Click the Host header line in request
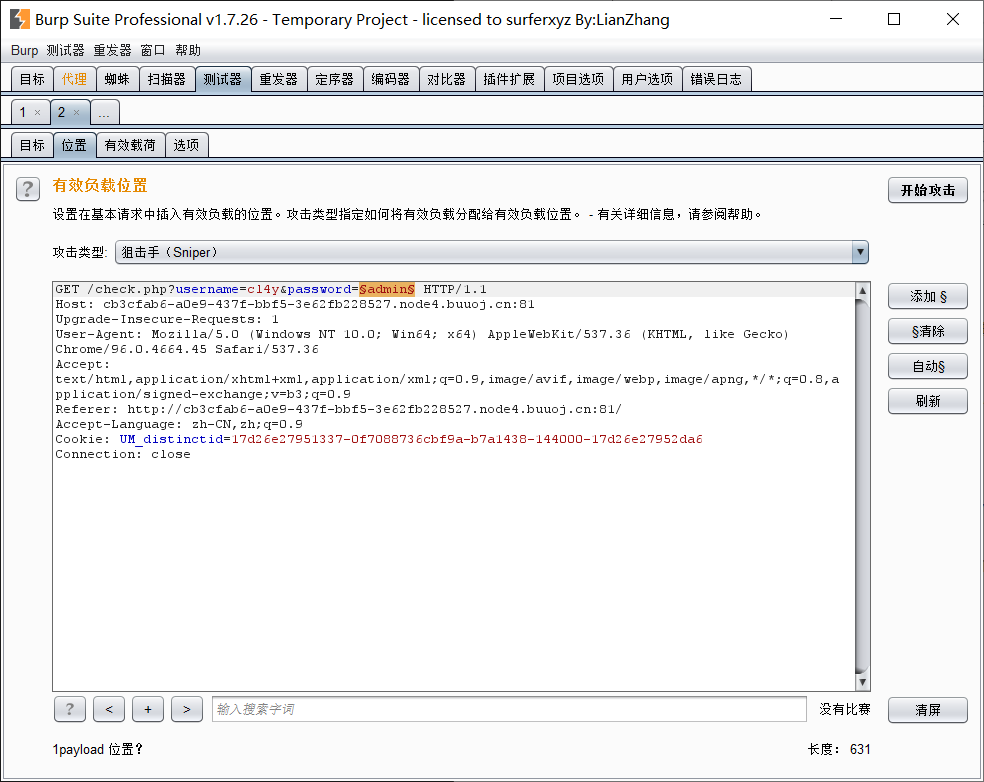The image size is (984, 782). click(x=295, y=304)
